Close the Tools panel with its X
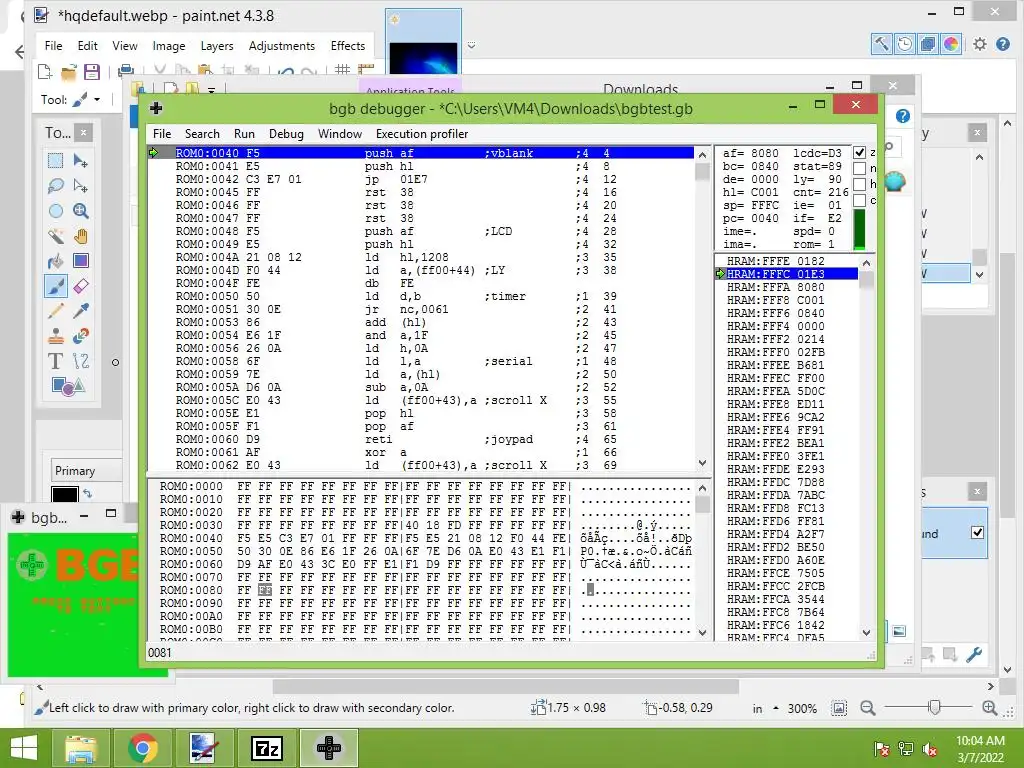The image size is (1024, 768). tap(83, 133)
